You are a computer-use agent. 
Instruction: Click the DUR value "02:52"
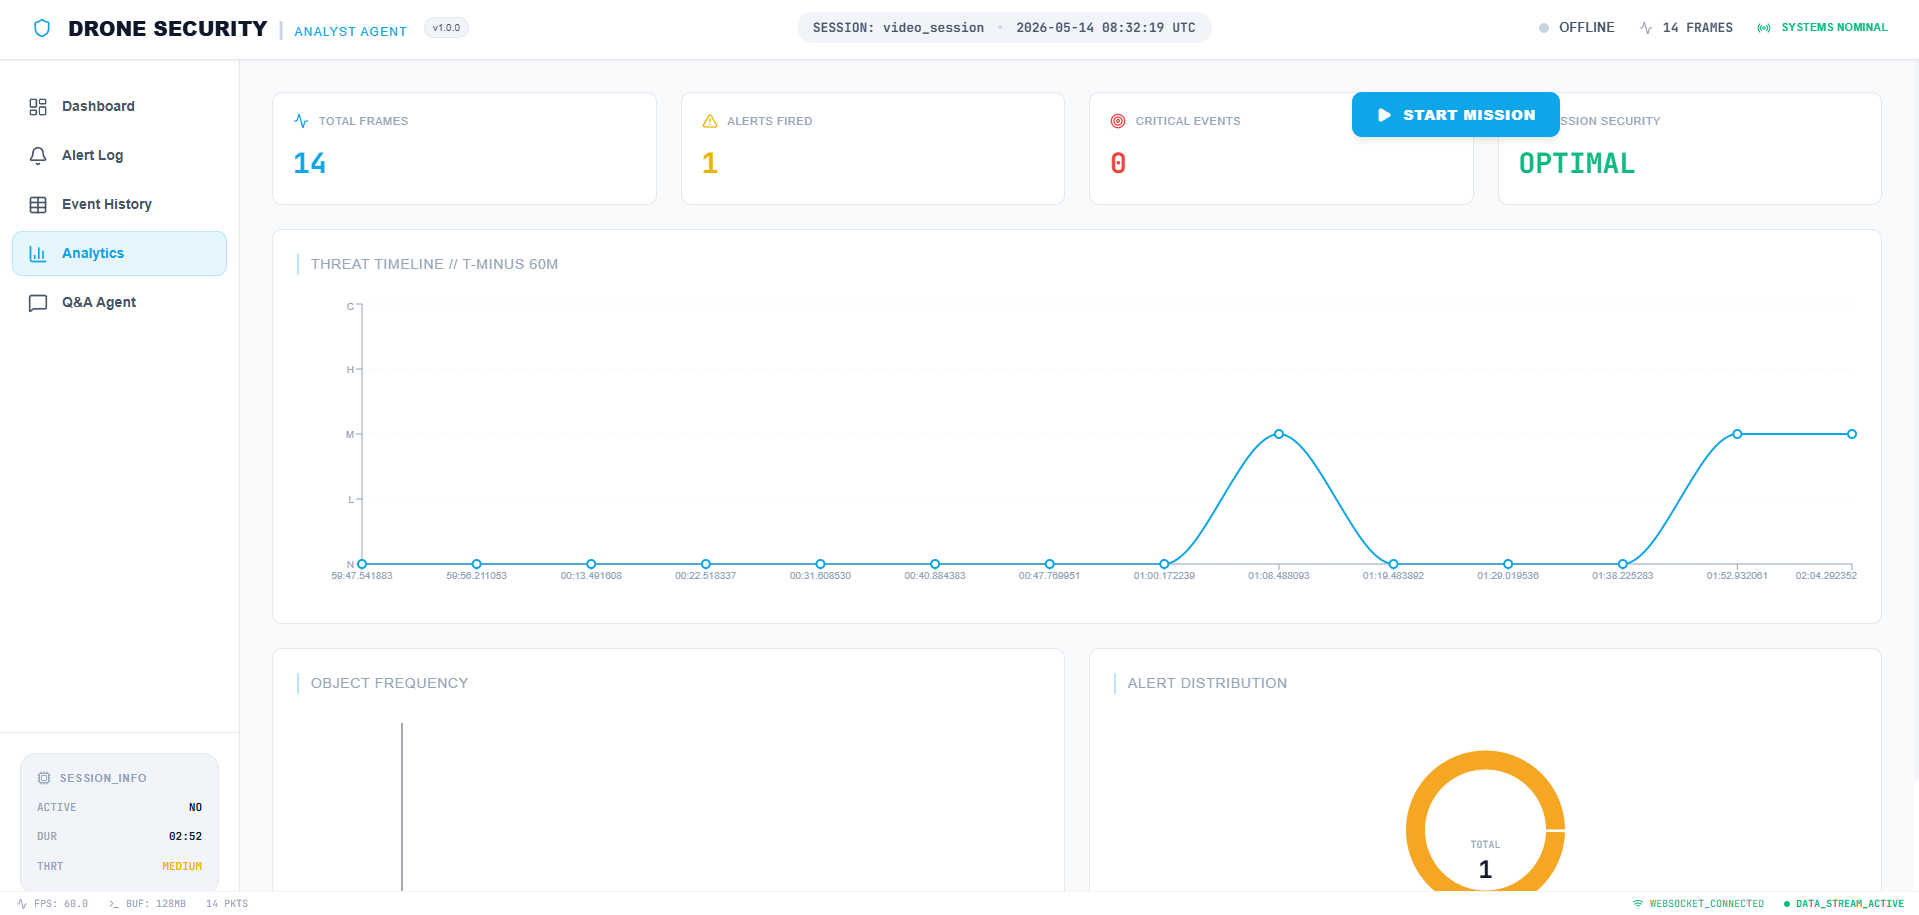click(185, 836)
